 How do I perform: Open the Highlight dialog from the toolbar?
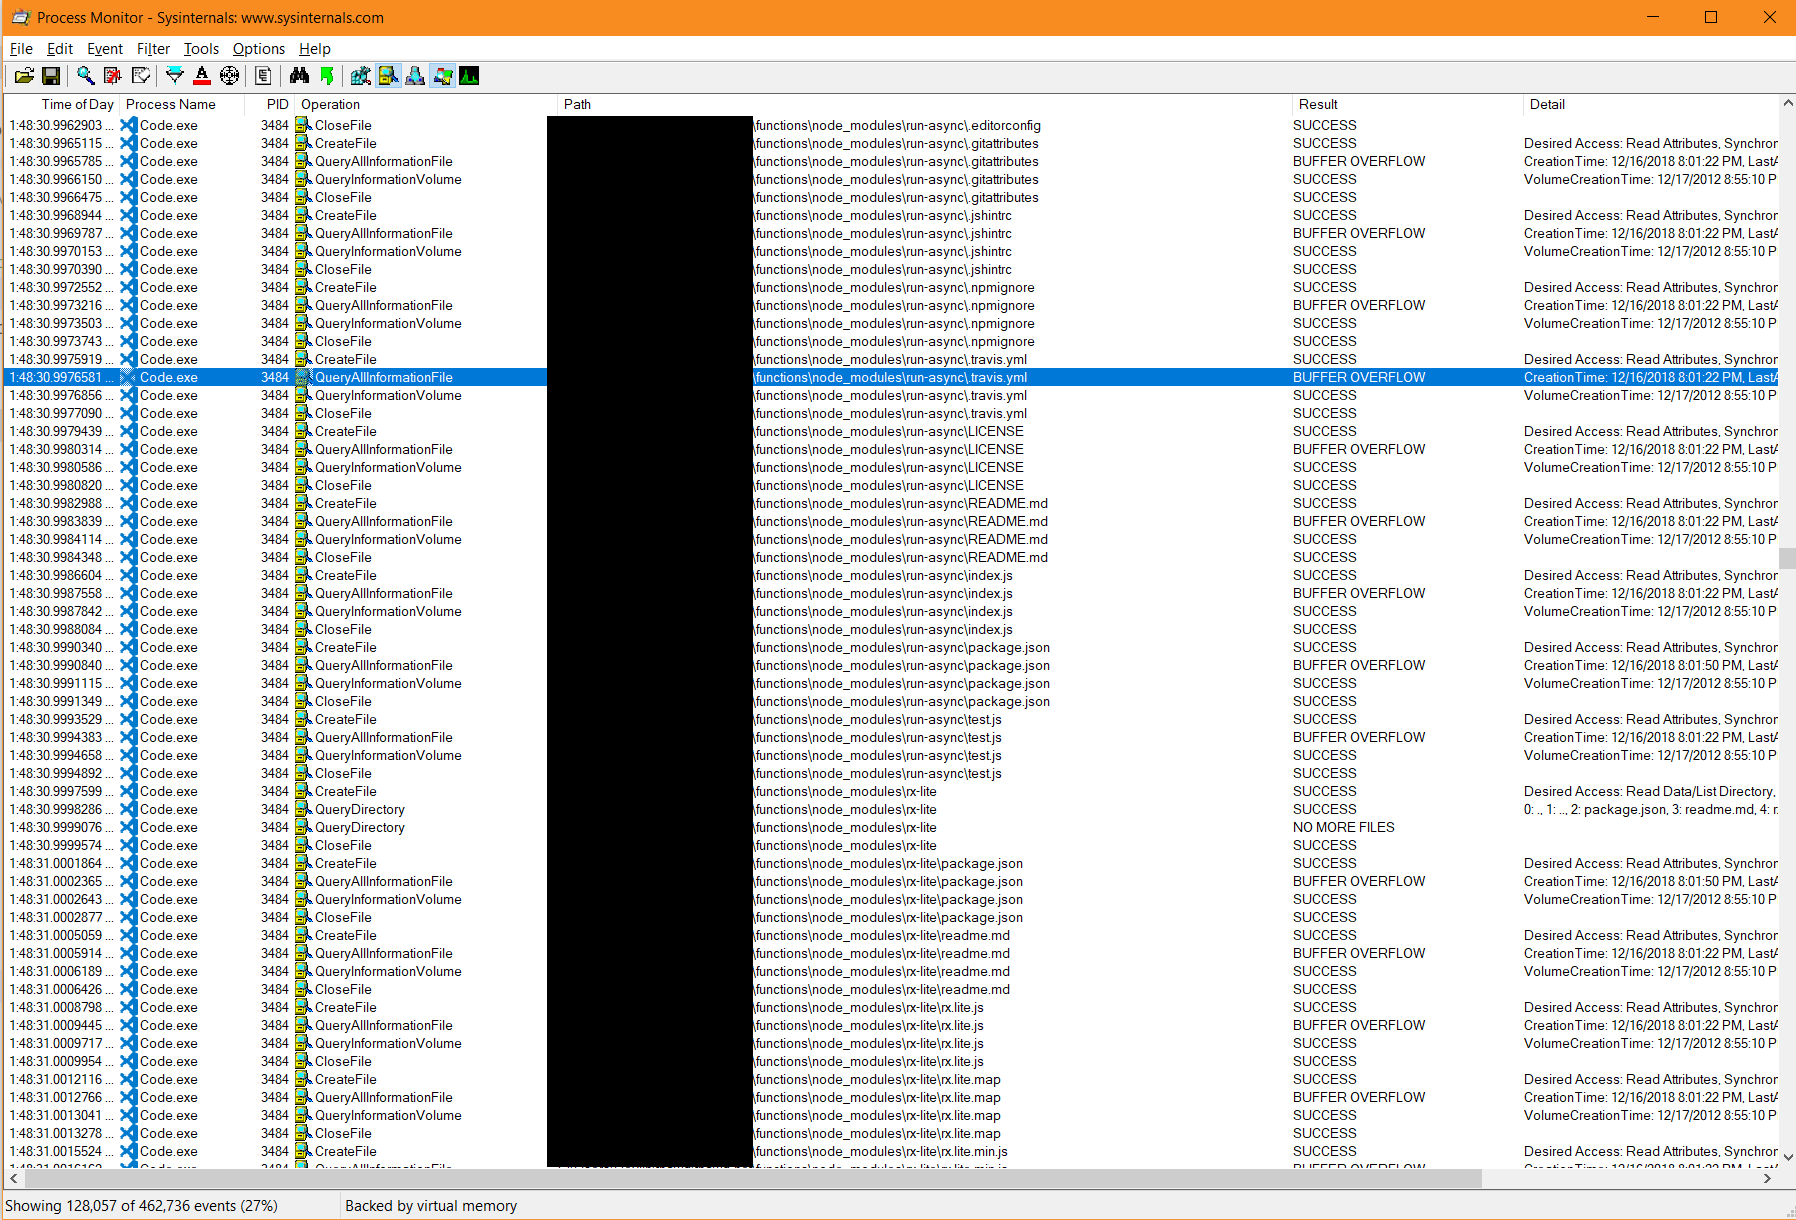click(202, 76)
